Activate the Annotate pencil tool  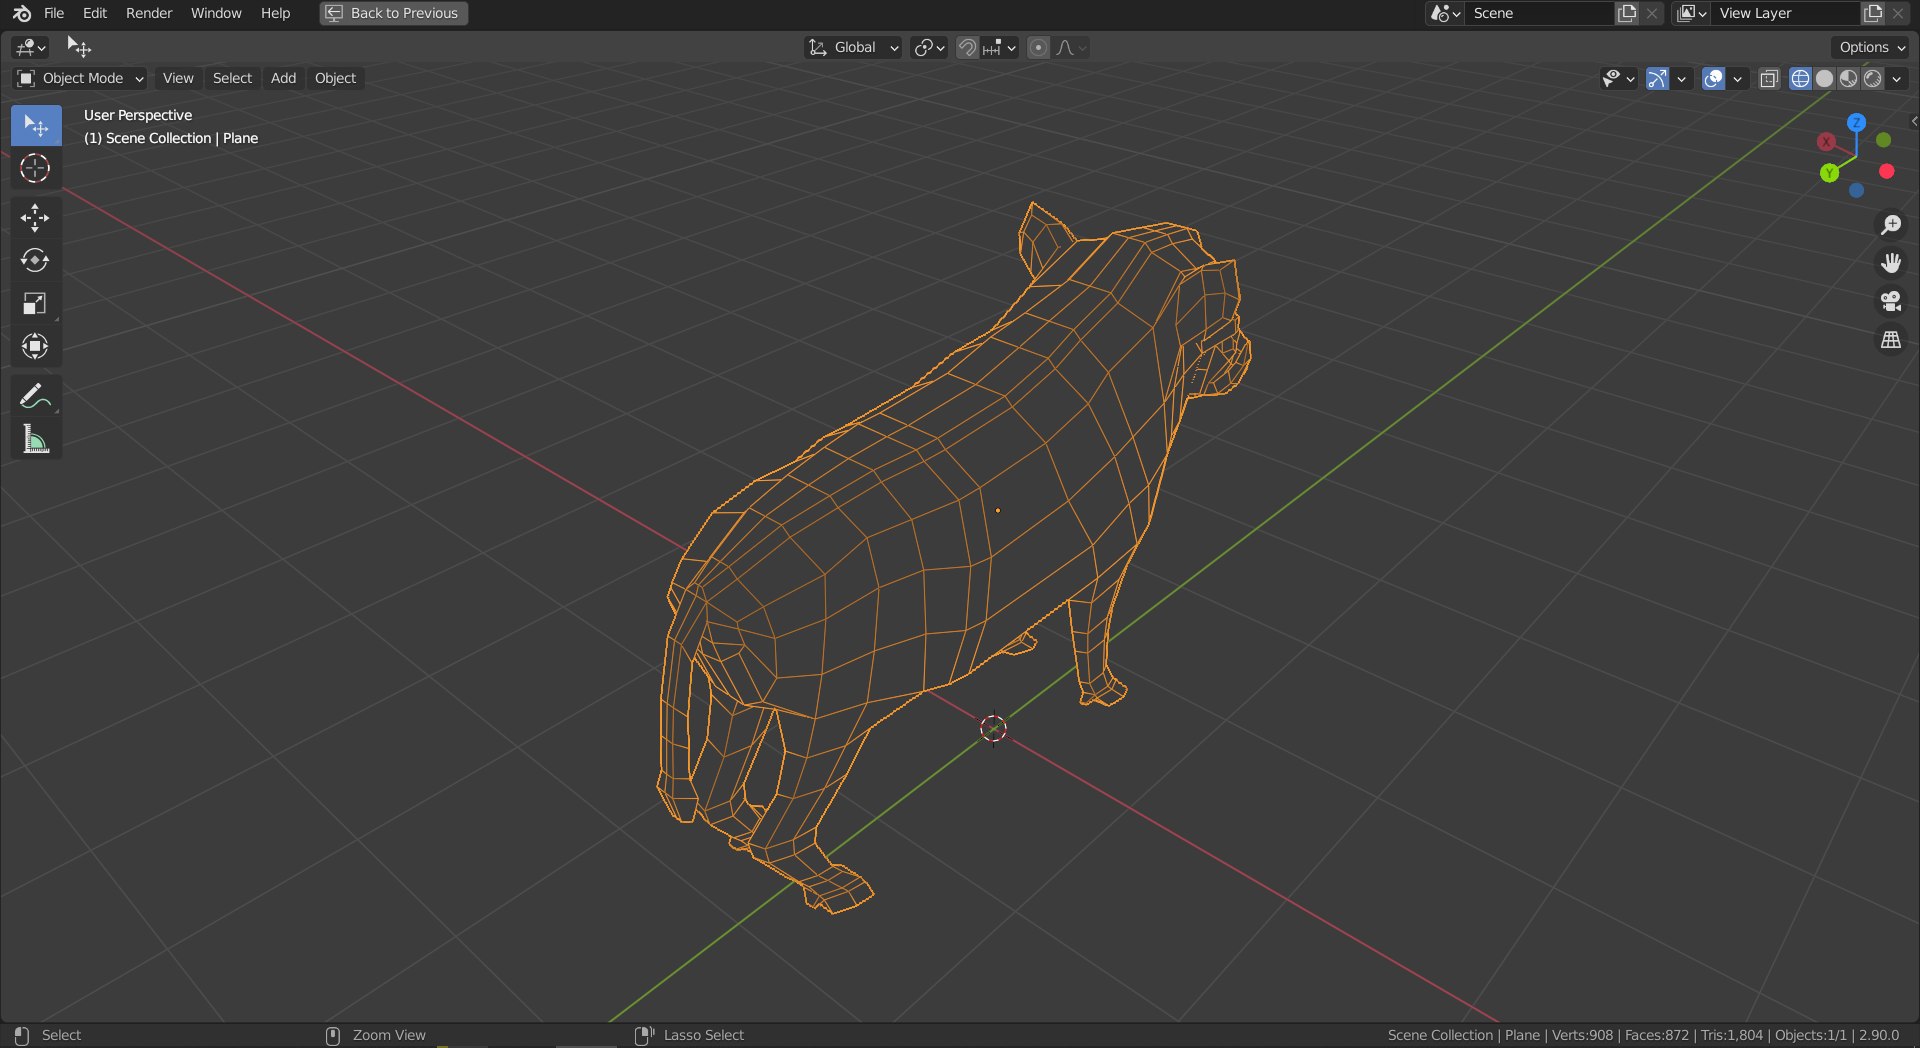point(36,396)
